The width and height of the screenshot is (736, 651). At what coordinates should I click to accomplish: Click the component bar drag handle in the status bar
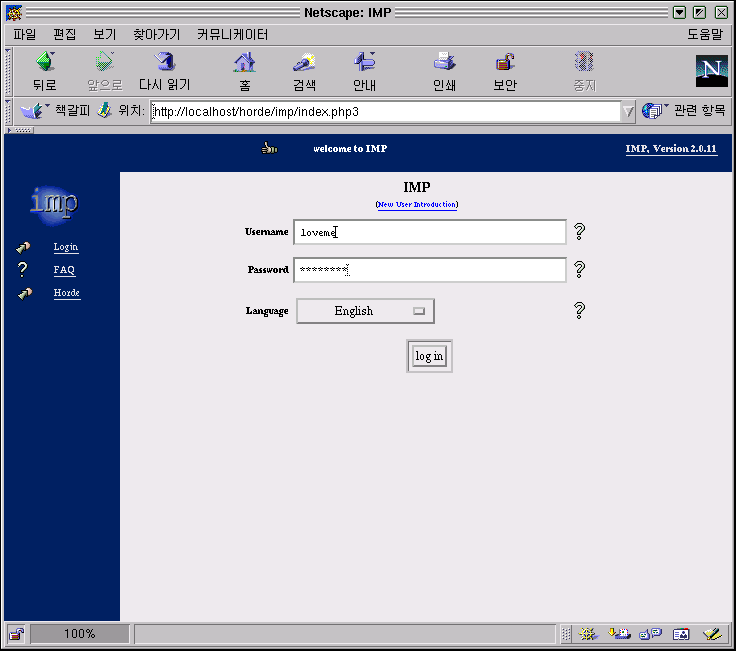click(566, 634)
